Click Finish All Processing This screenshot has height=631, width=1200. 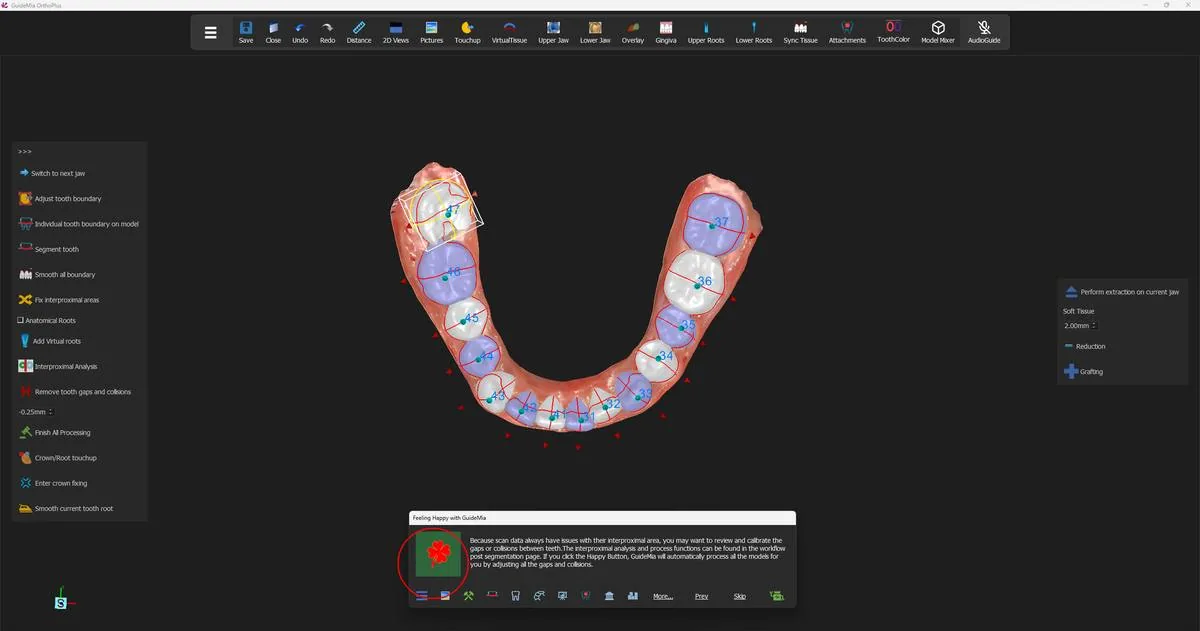click(55, 433)
